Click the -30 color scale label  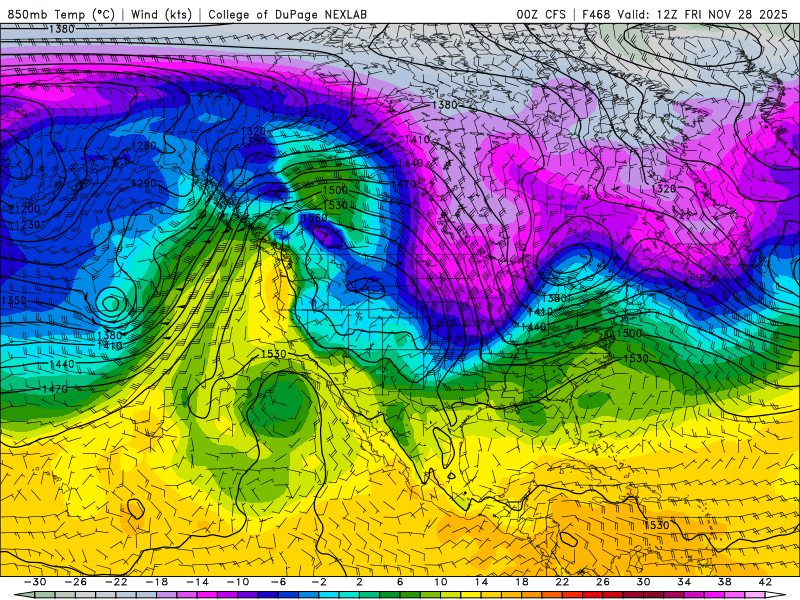point(35,582)
